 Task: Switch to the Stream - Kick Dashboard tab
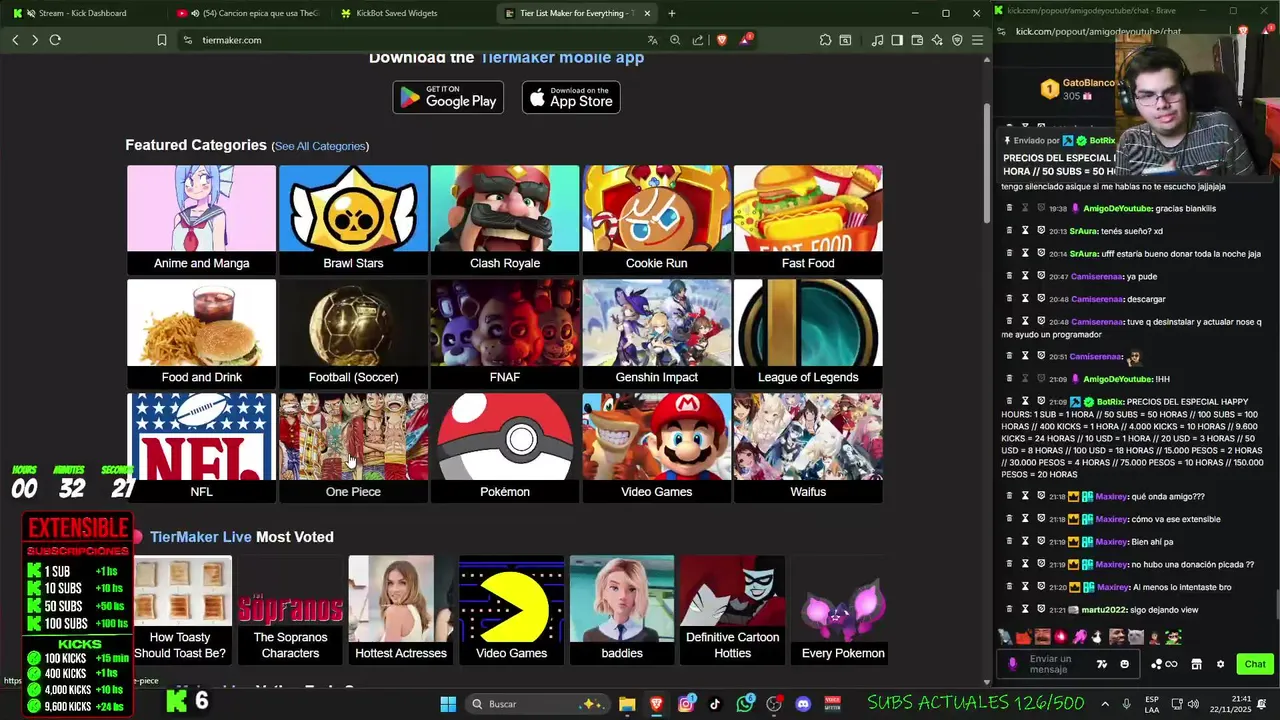(84, 13)
